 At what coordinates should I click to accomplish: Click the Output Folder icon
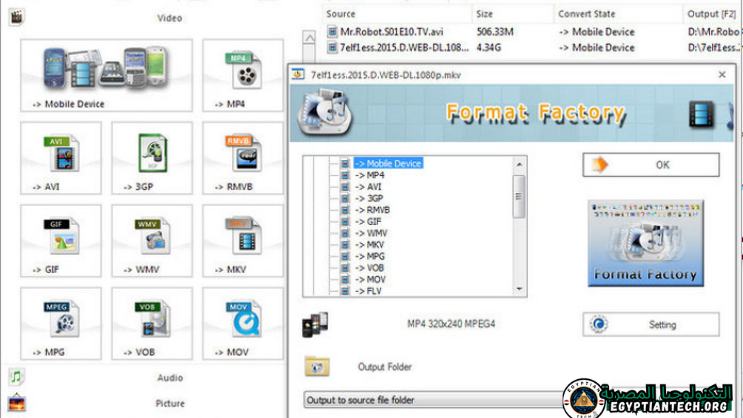317,366
